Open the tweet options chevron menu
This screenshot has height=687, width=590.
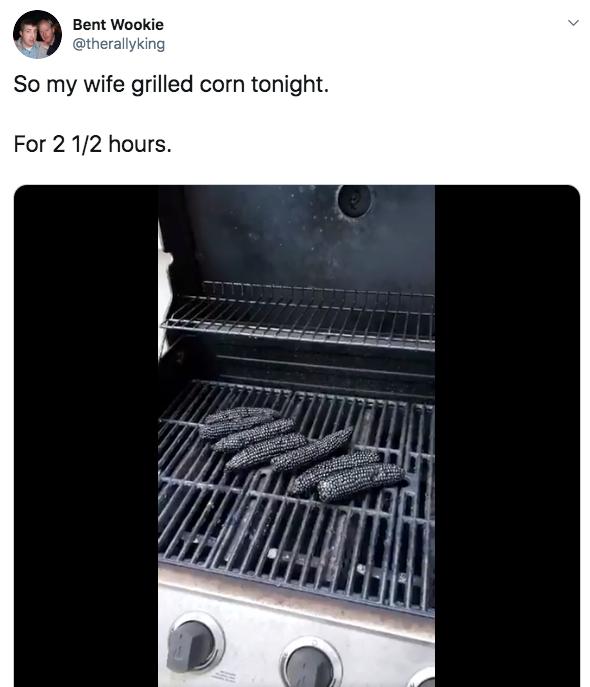[x=573, y=22]
